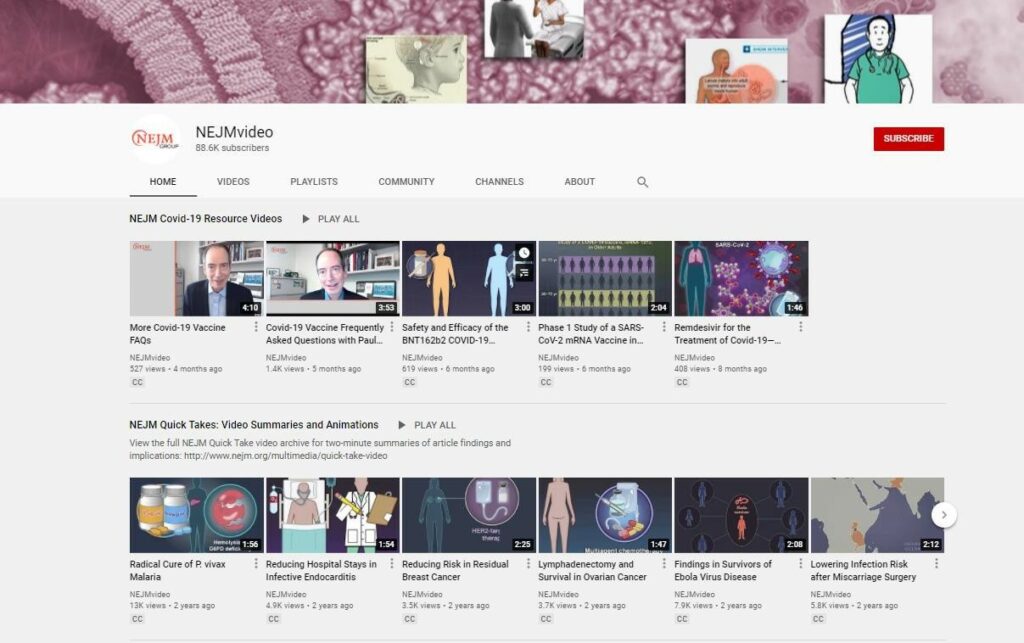Follow the nejm.org quick-take-video link

285,456
